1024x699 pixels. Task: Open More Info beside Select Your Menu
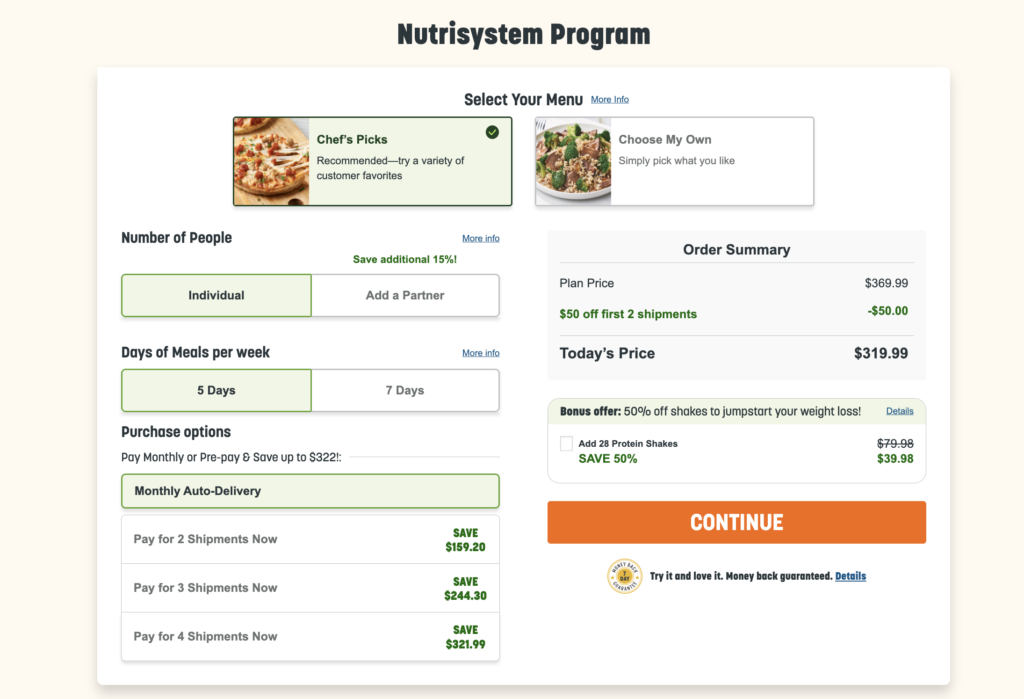pos(610,100)
